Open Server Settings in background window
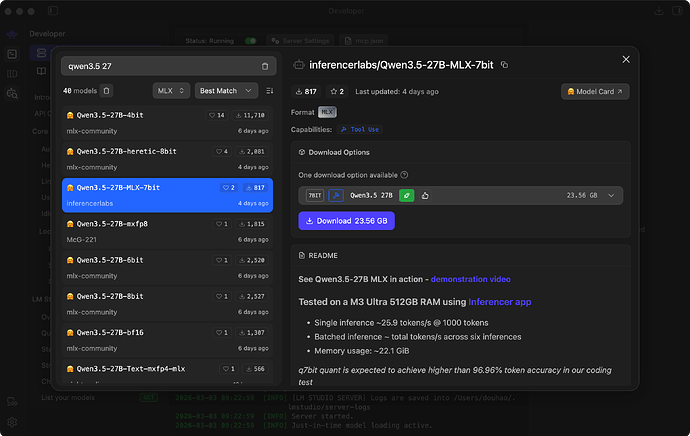Screen dimensions: 690x436 (301, 41)
